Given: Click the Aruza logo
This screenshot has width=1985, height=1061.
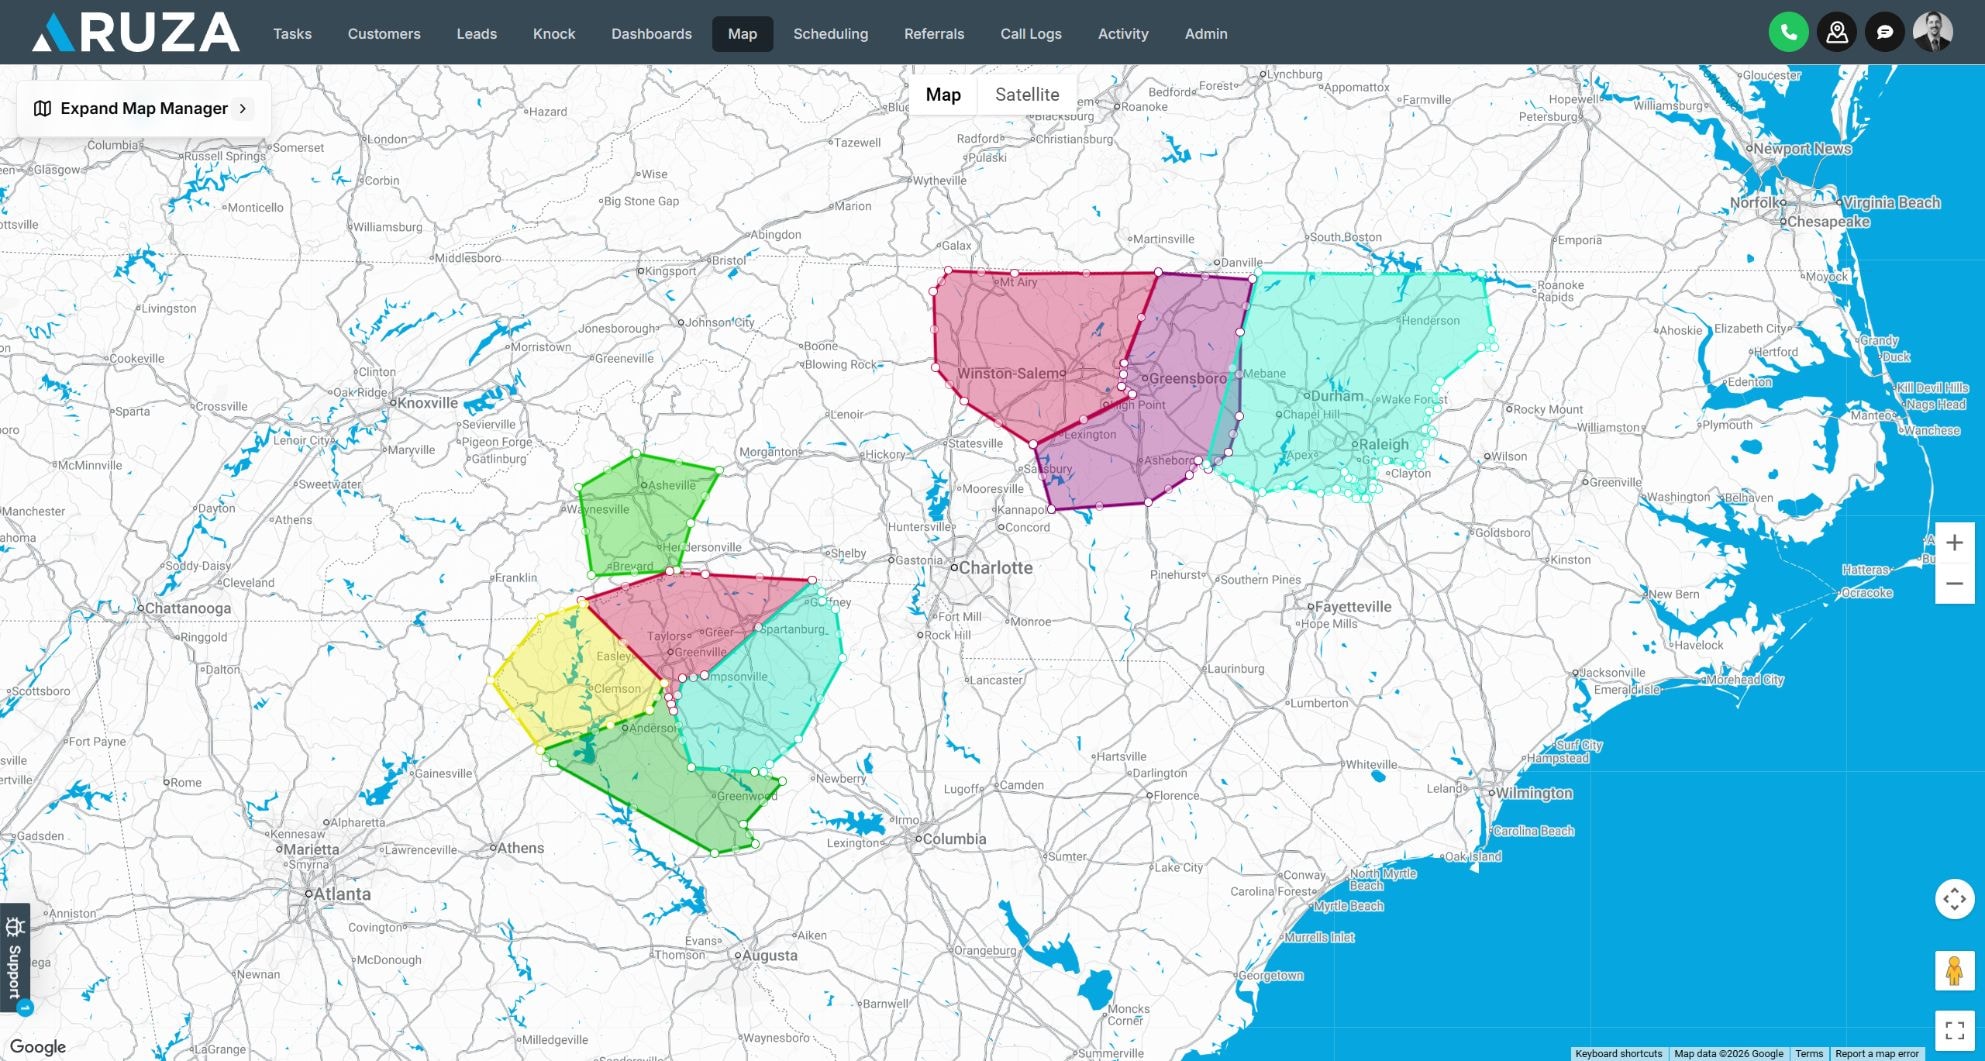Looking at the screenshot, I should [135, 32].
